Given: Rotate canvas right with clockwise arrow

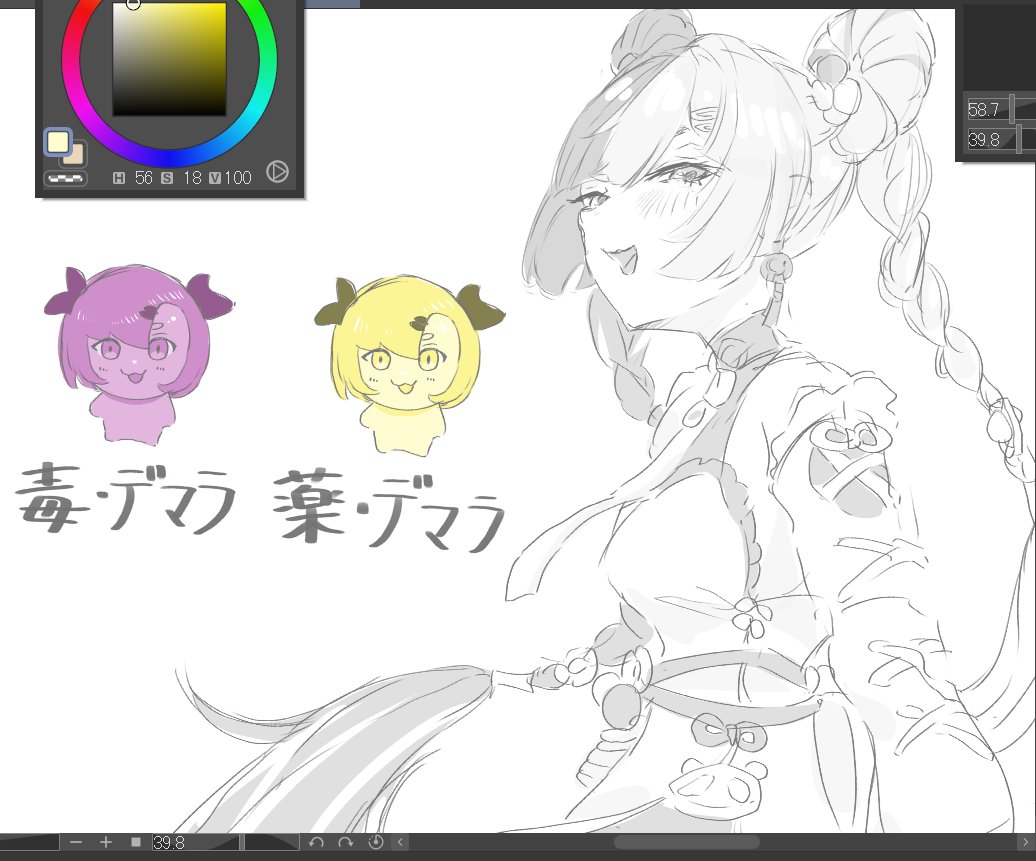Looking at the screenshot, I should tap(346, 842).
